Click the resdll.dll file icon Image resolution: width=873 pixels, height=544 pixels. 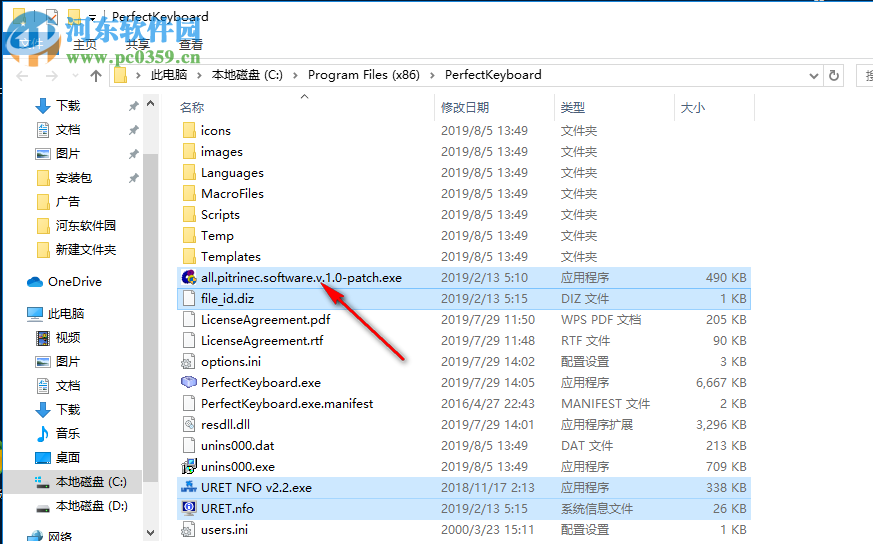point(189,424)
